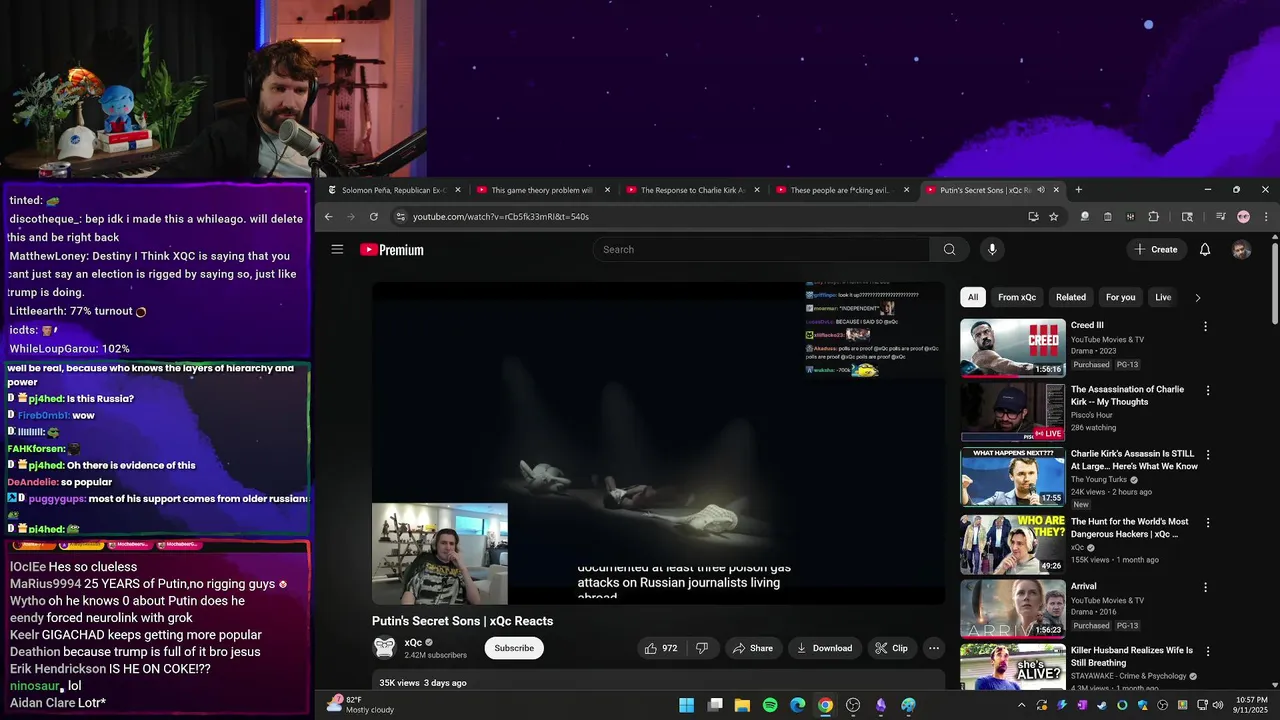The height and width of the screenshot is (720, 1280).
Task: Click the Share button
Action: click(752, 648)
